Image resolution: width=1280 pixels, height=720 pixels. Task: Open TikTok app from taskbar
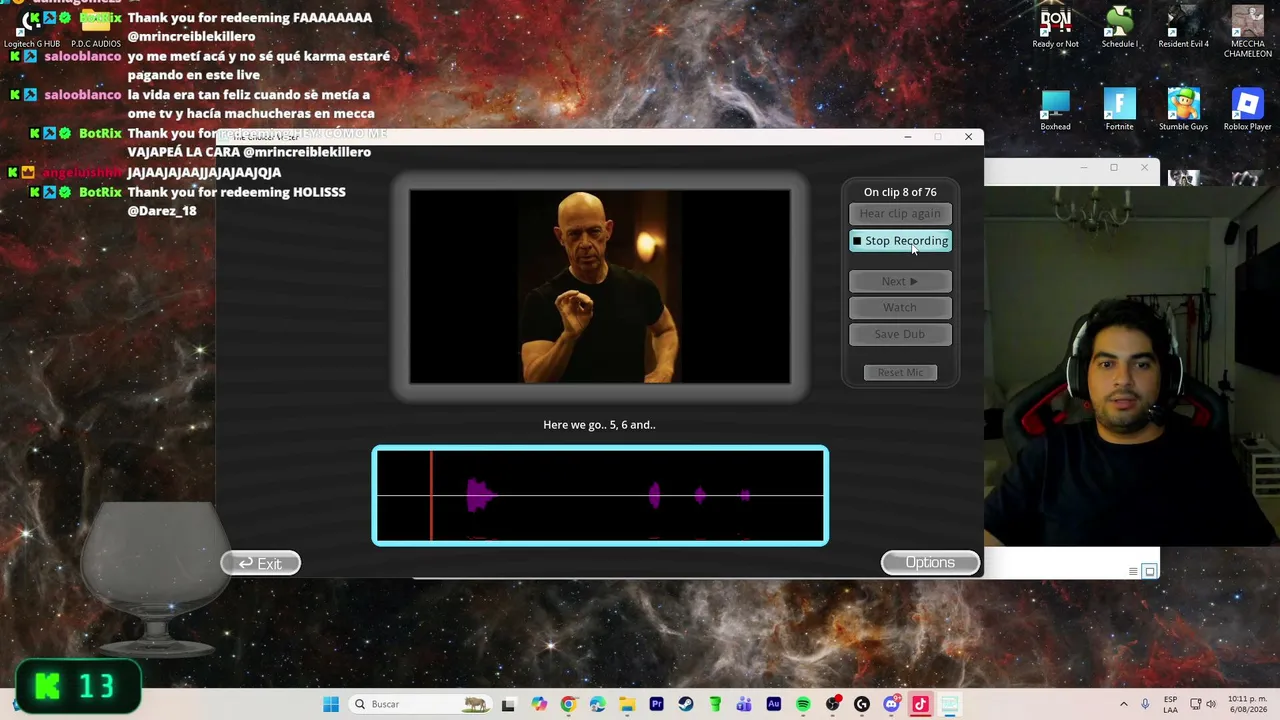pyautogui.click(x=920, y=704)
